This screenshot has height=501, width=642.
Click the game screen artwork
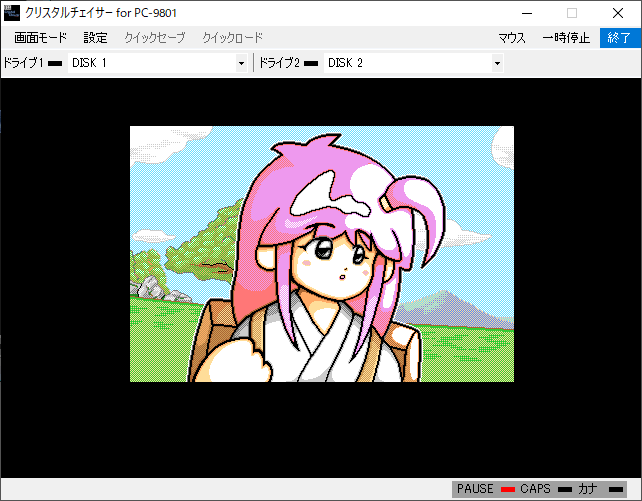coord(322,254)
